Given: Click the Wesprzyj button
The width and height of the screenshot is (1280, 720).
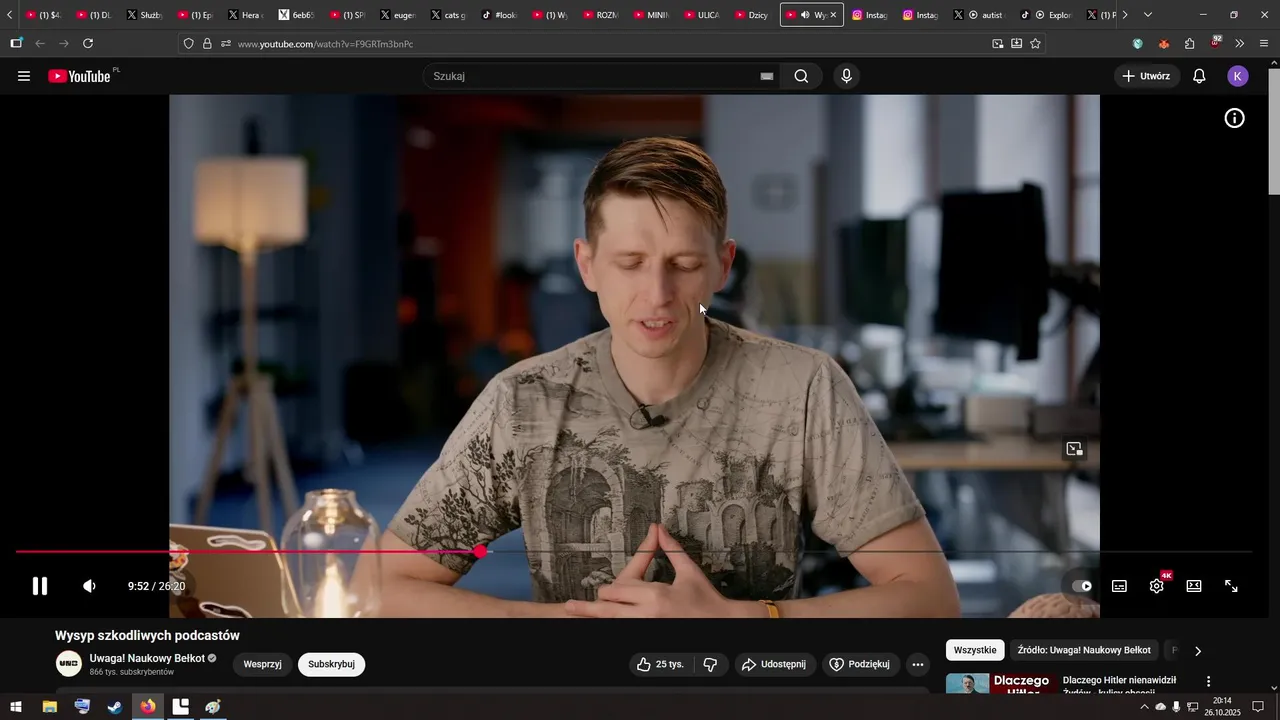Looking at the screenshot, I should pos(262,664).
